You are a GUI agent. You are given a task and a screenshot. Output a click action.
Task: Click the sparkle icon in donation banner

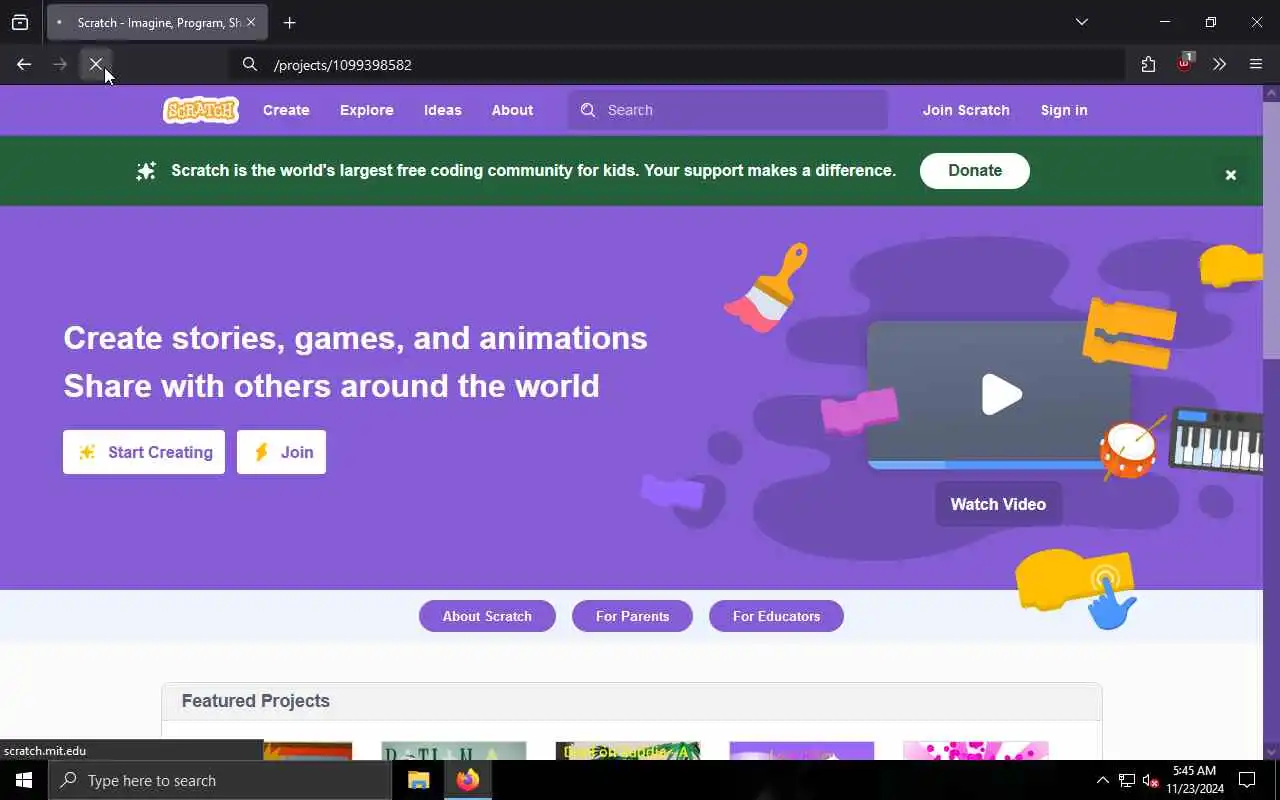(x=146, y=171)
